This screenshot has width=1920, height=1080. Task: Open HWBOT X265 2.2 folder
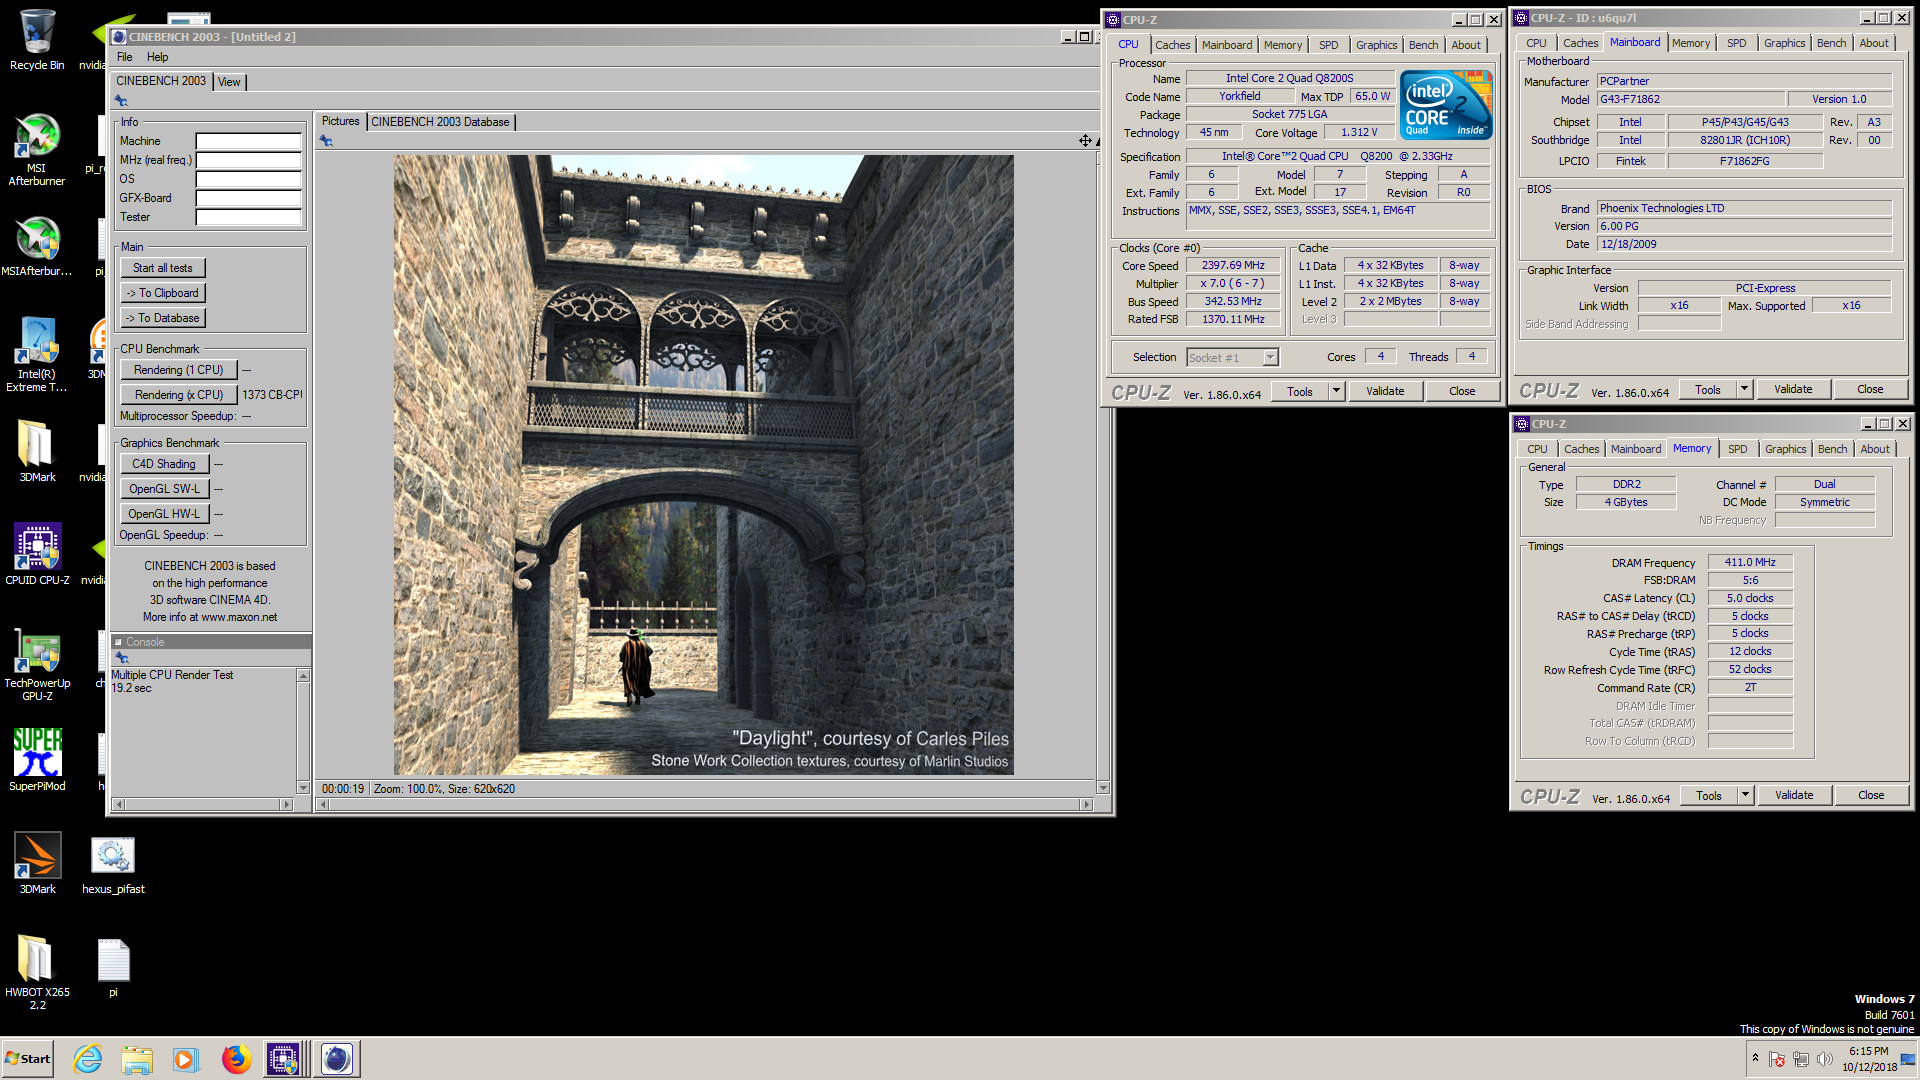pyautogui.click(x=37, y=972)
